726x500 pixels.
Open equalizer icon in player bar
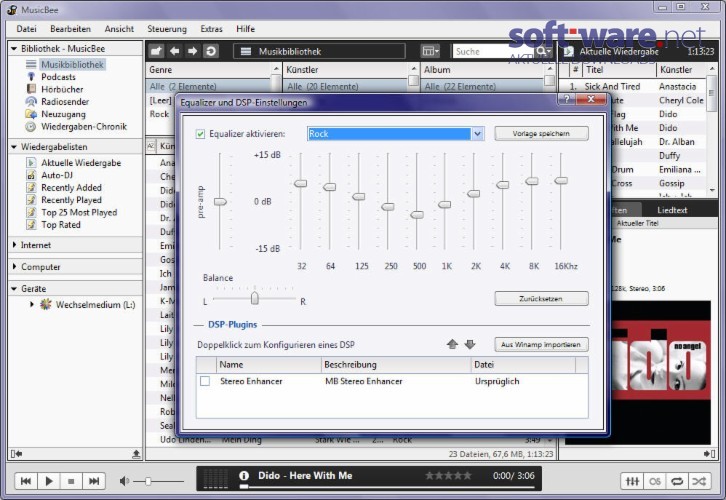point(632,481)
